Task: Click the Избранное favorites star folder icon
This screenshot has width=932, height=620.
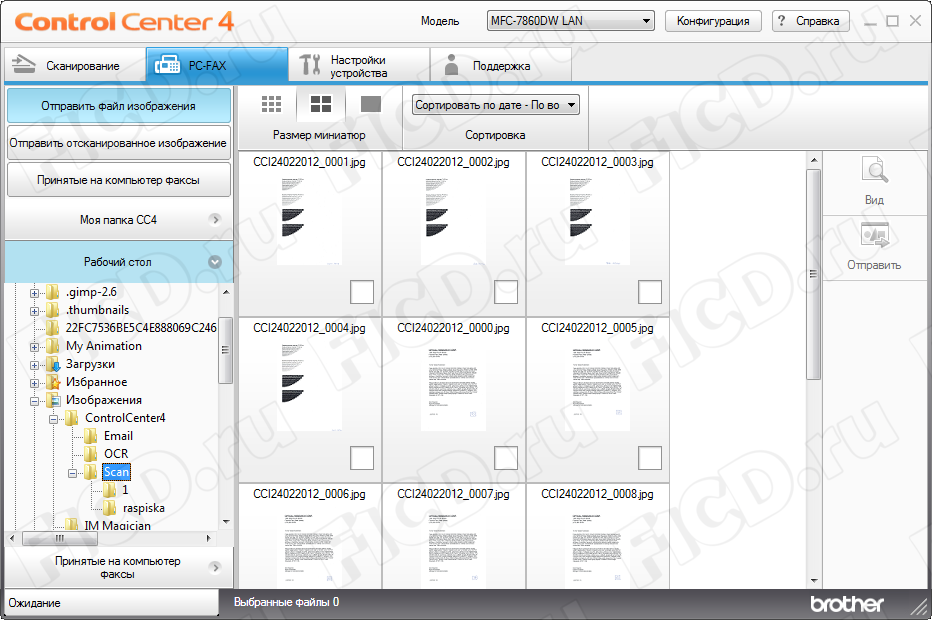Action: coord(53,382)
